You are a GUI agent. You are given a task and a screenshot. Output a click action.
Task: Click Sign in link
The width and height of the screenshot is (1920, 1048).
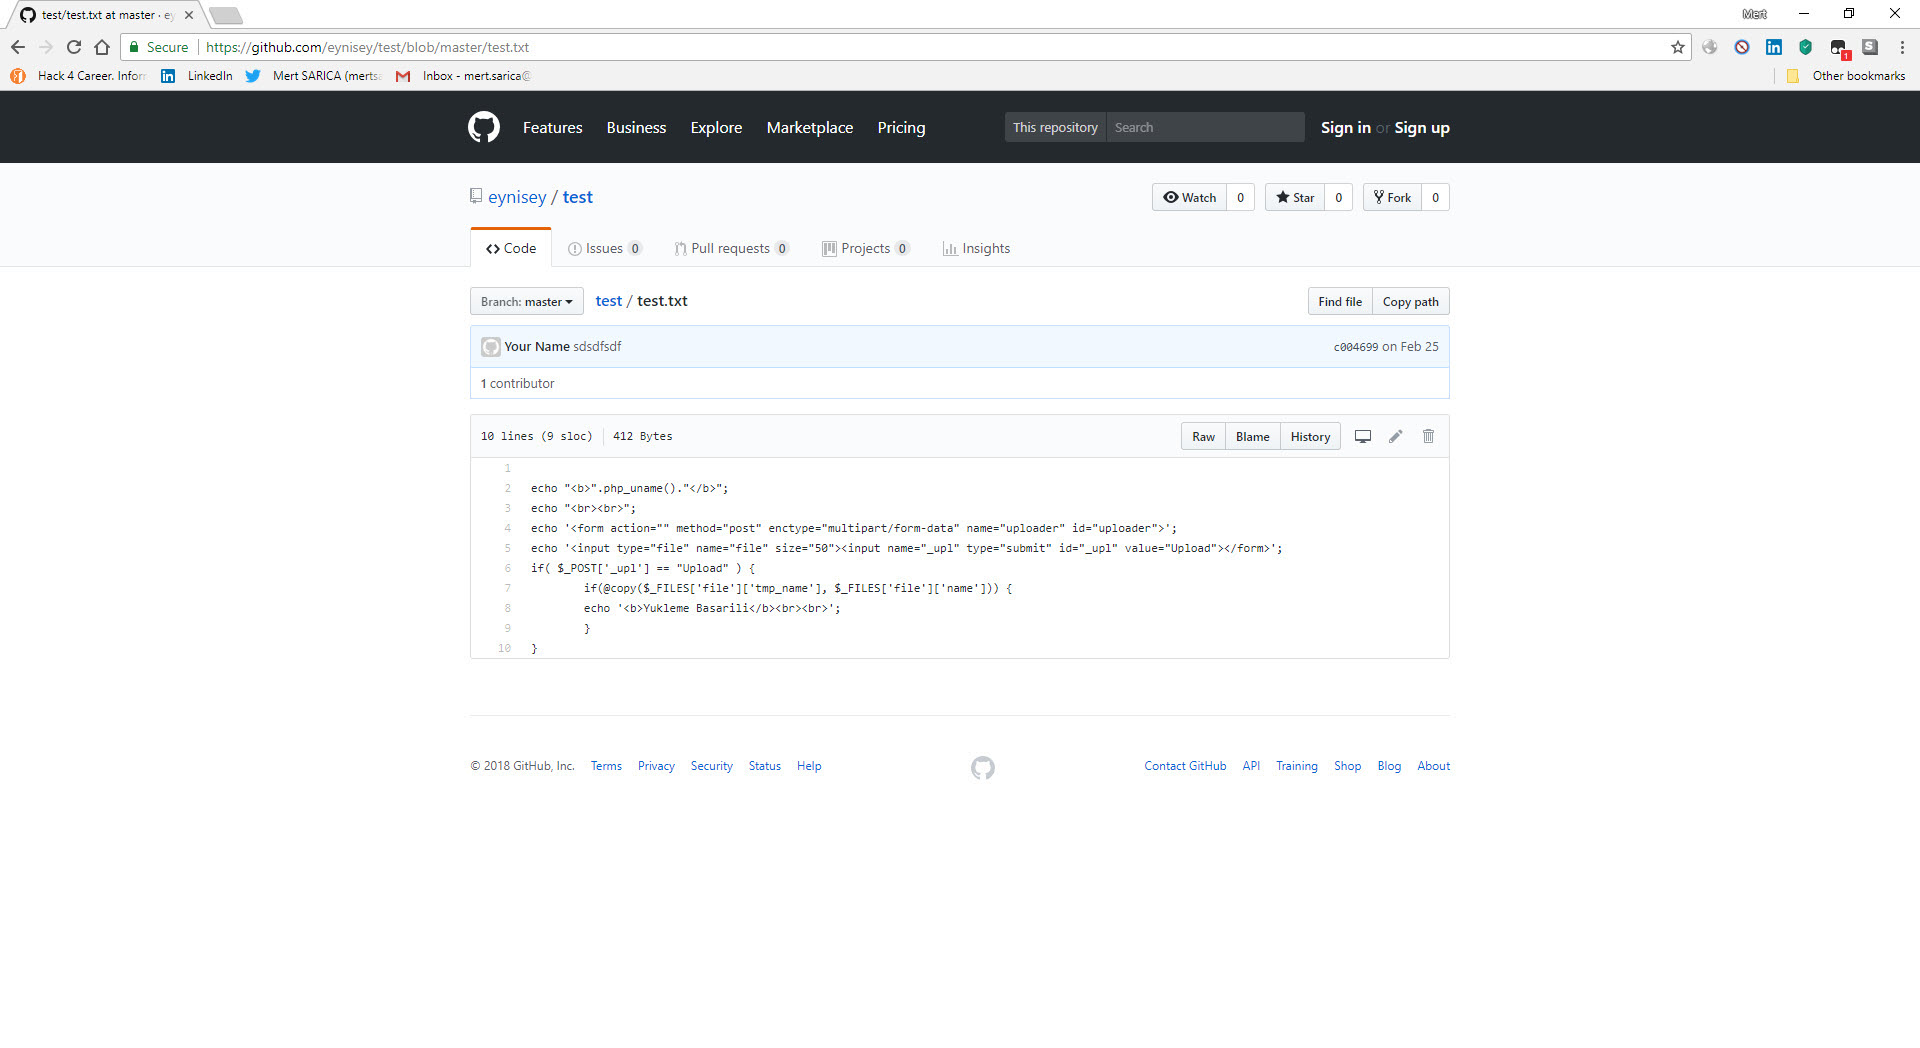(1345, 127)
